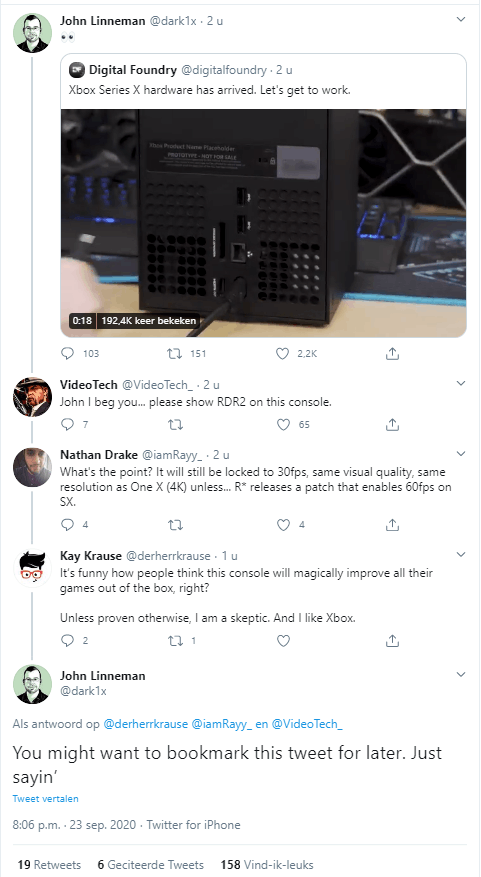Click the 'Tweet vertalen' link
This screenshot has width=481, height=877.
(x=45, y=799)
